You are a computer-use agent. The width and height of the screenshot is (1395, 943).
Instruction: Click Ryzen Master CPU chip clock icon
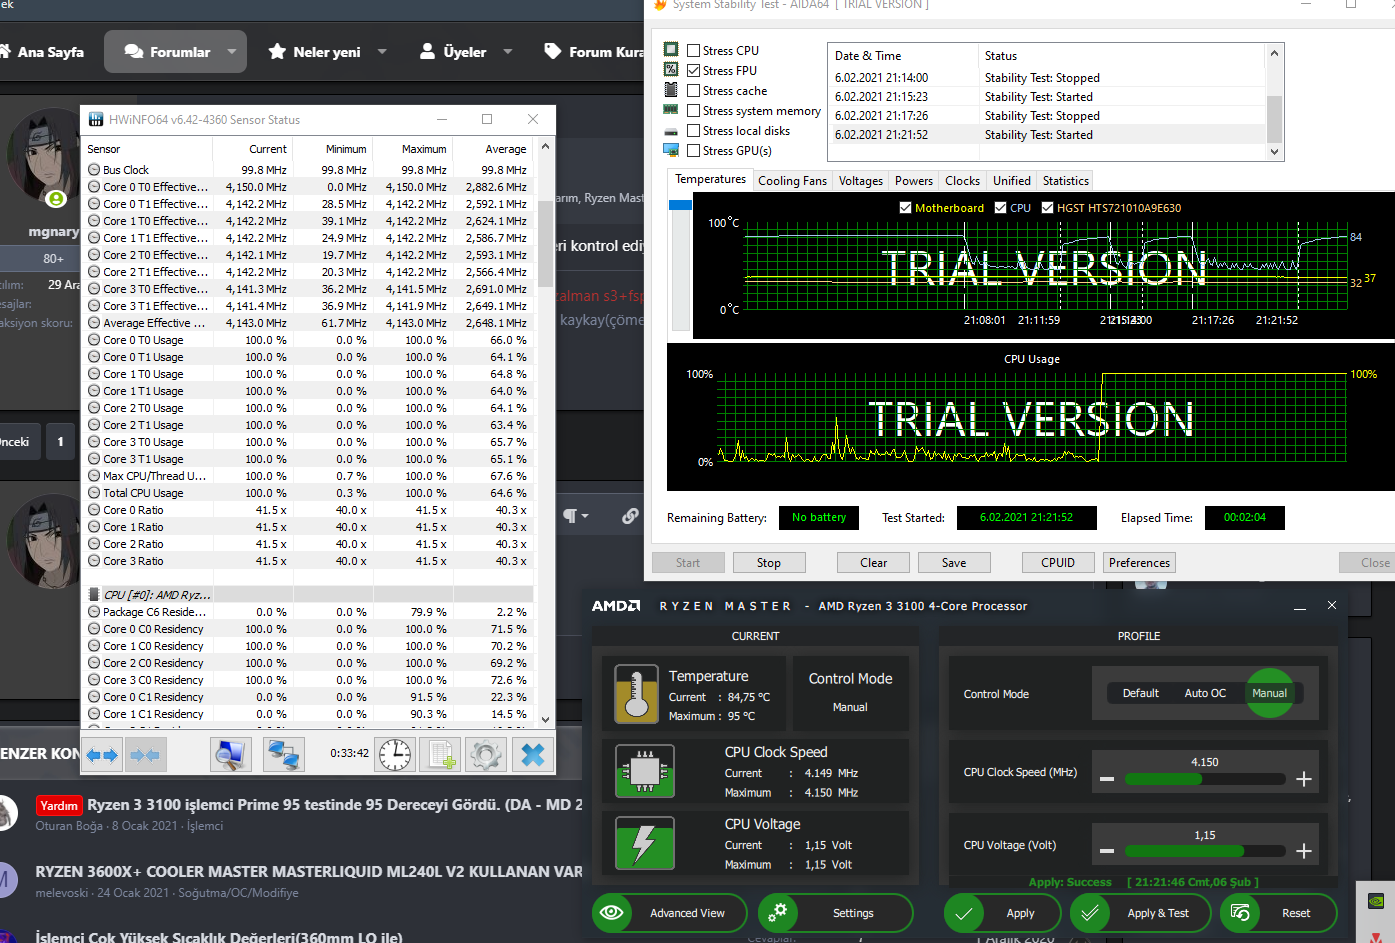645,771
